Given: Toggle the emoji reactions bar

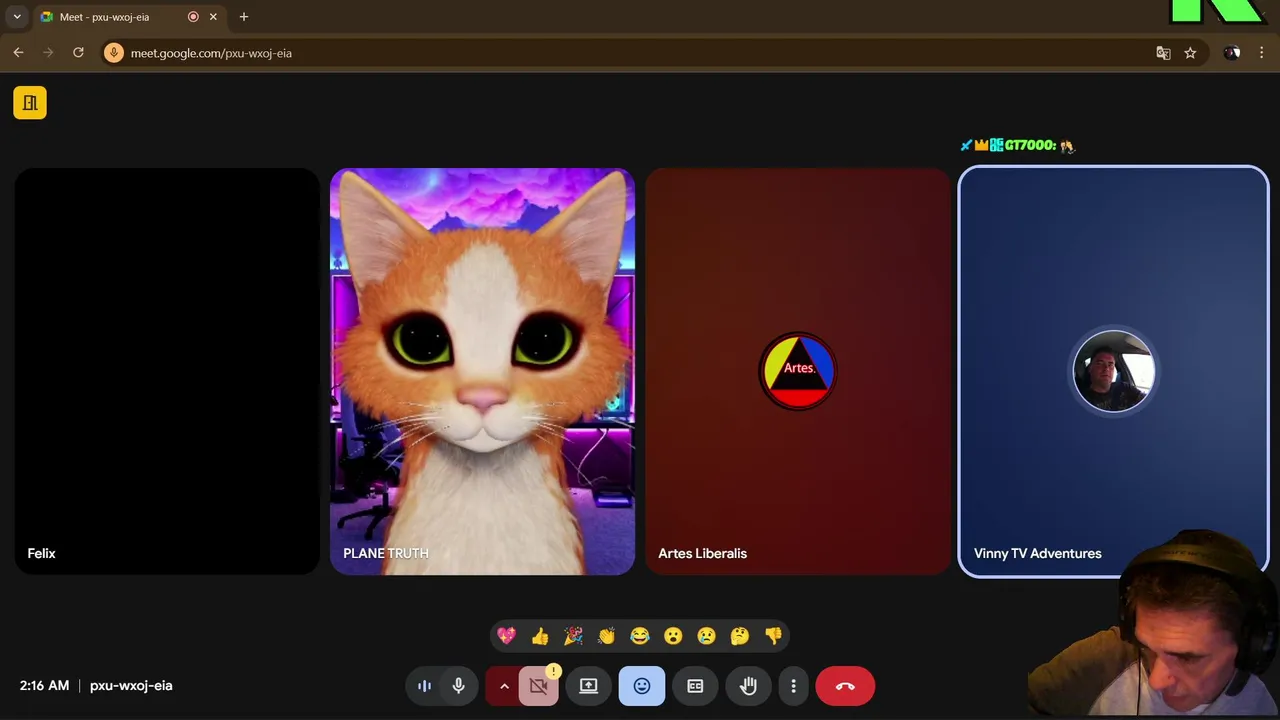Looking at the screenshot, I should [x=642, y=686].
